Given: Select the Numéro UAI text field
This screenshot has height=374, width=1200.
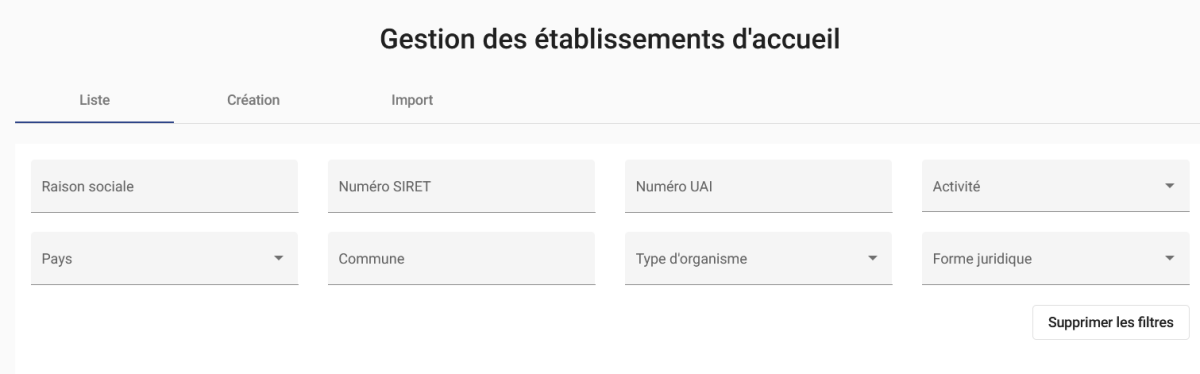Looking at the screenshot, I should (x=758, y=186).
